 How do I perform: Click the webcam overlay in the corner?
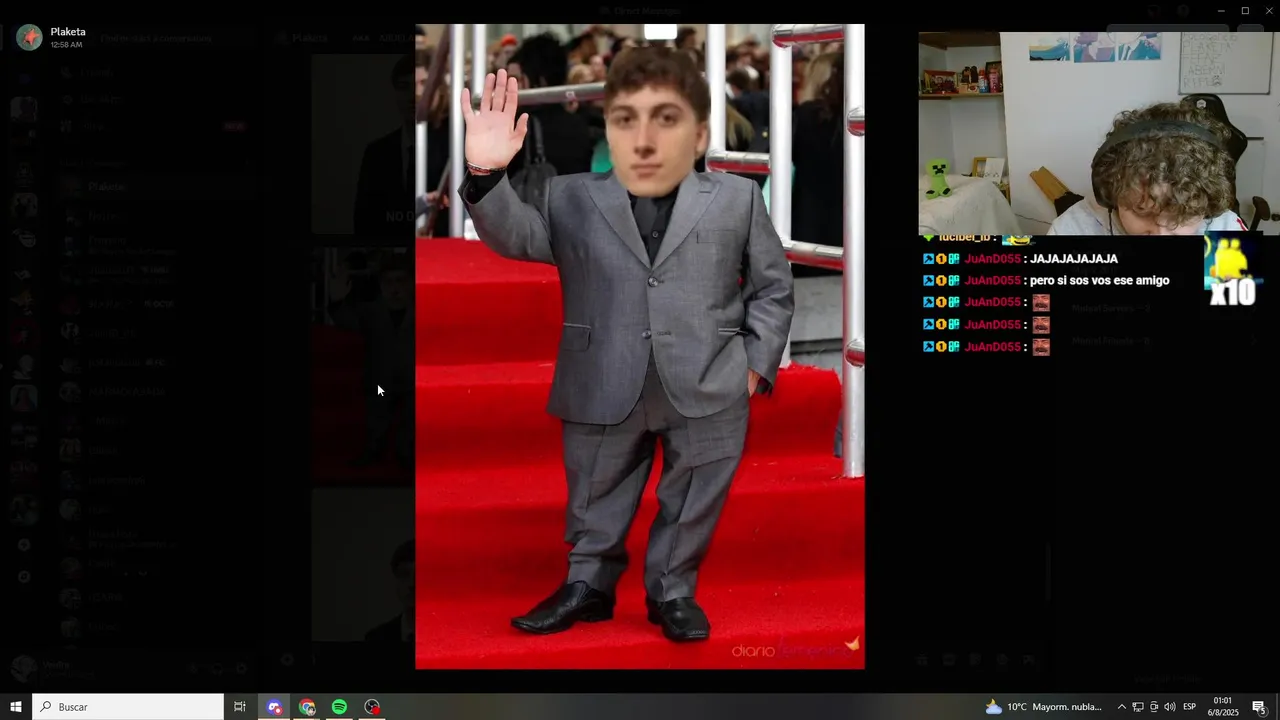[x=1099, y=134]
